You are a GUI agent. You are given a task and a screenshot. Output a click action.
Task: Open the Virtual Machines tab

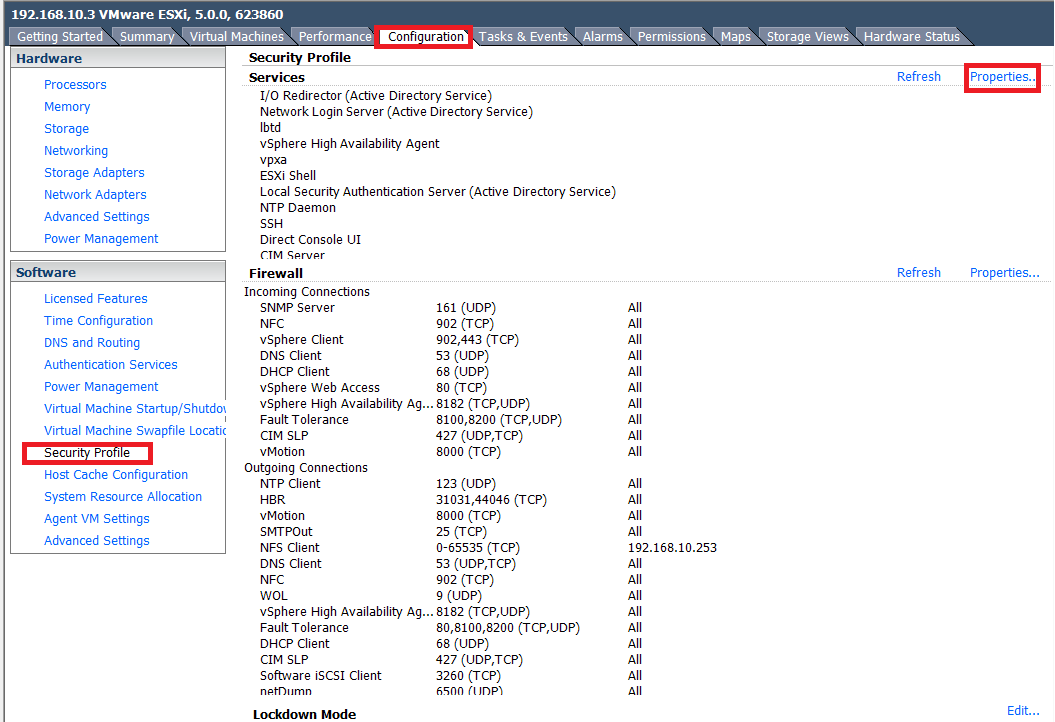[x=237, y=36]
